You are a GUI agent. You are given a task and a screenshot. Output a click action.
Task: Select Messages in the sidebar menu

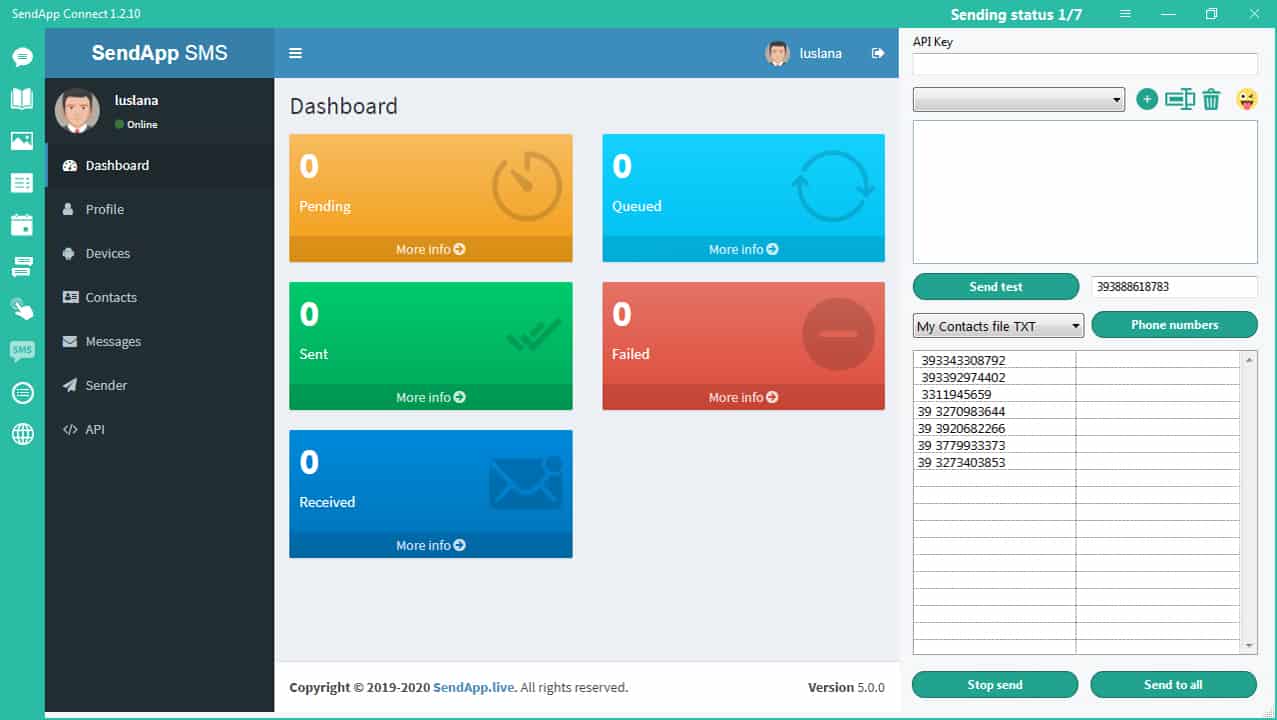tap(113, 342)
